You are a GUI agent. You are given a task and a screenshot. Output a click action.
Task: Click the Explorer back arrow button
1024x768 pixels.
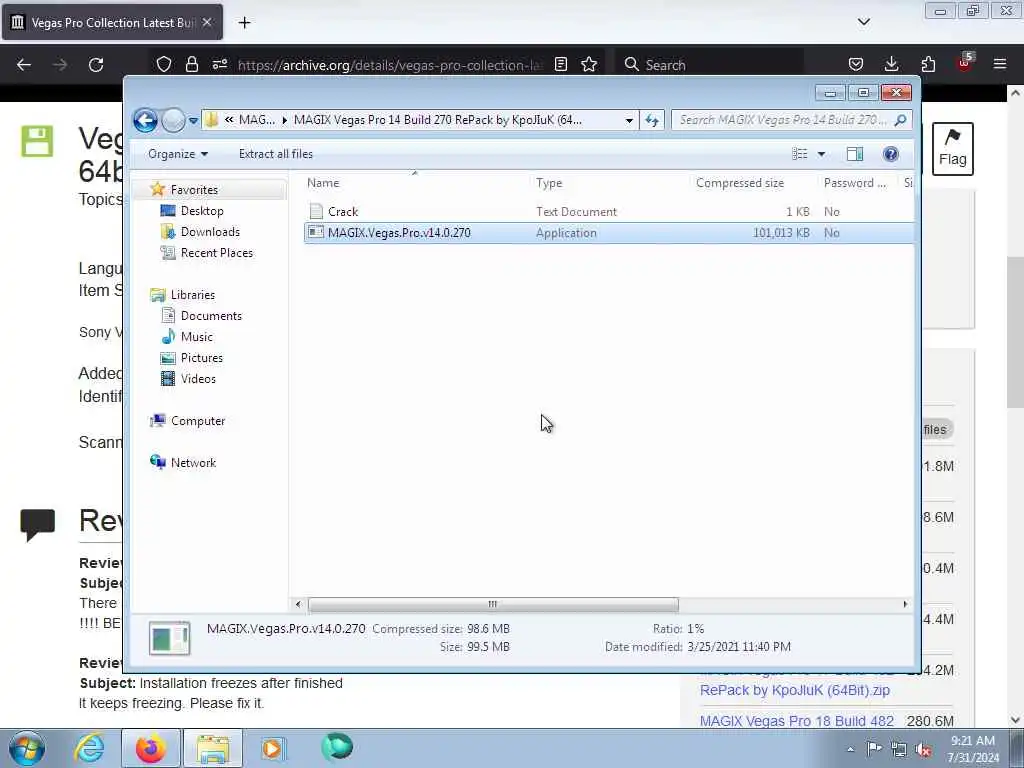[145, 120]
